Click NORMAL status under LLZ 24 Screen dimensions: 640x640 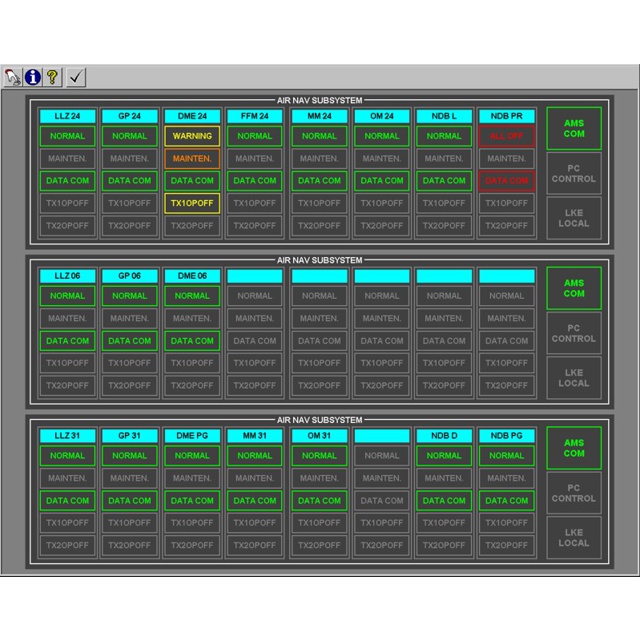(67, 136)
